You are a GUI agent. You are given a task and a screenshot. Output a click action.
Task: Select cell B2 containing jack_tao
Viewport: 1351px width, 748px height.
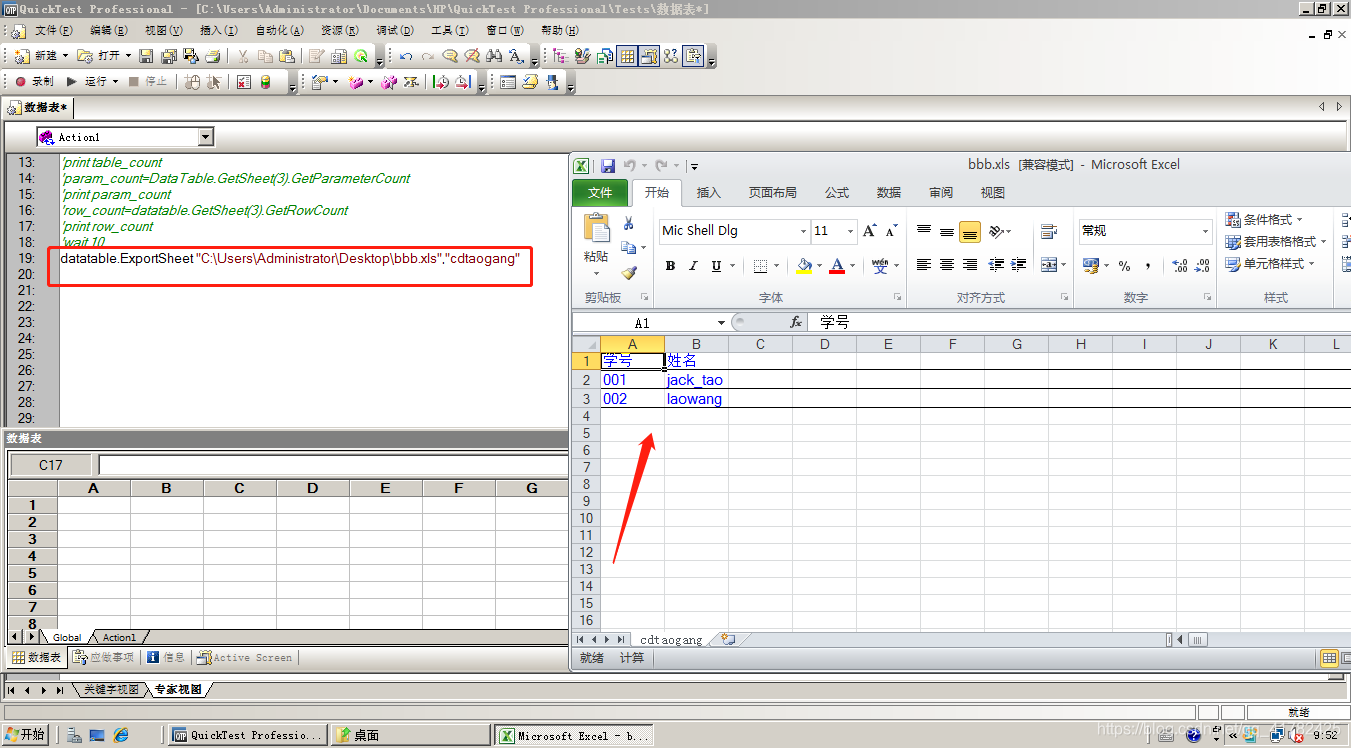tap(696, 380)
